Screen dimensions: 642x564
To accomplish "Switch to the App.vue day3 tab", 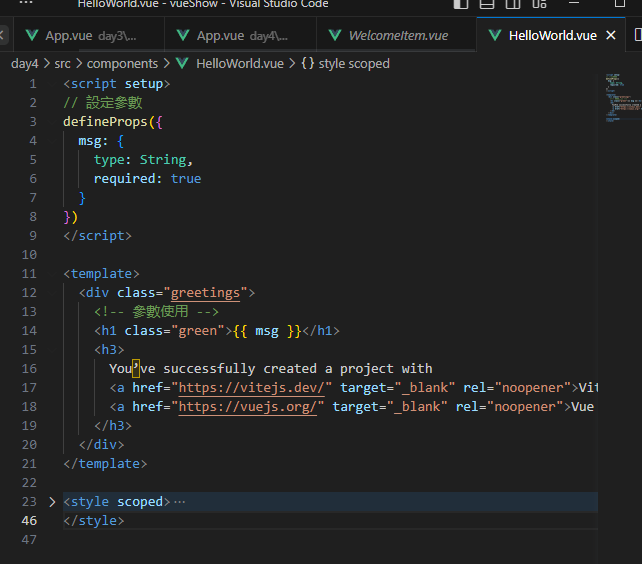I will pos(89,35).
